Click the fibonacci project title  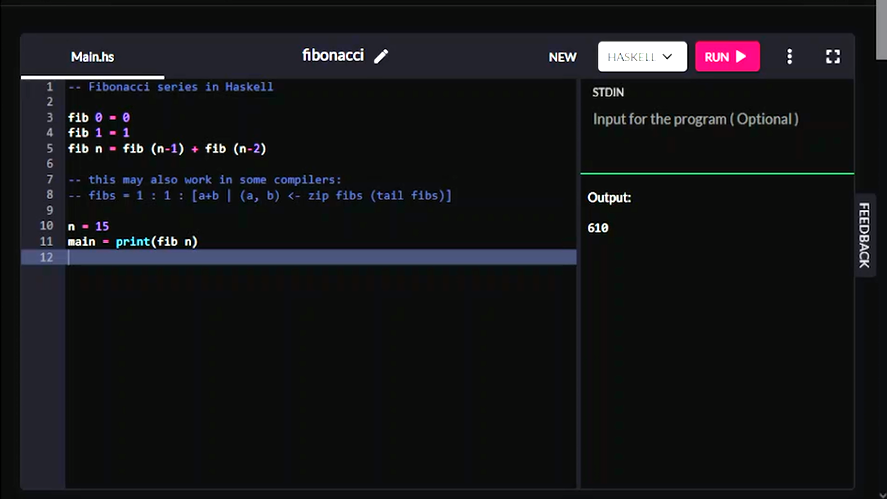coord(333,55)
